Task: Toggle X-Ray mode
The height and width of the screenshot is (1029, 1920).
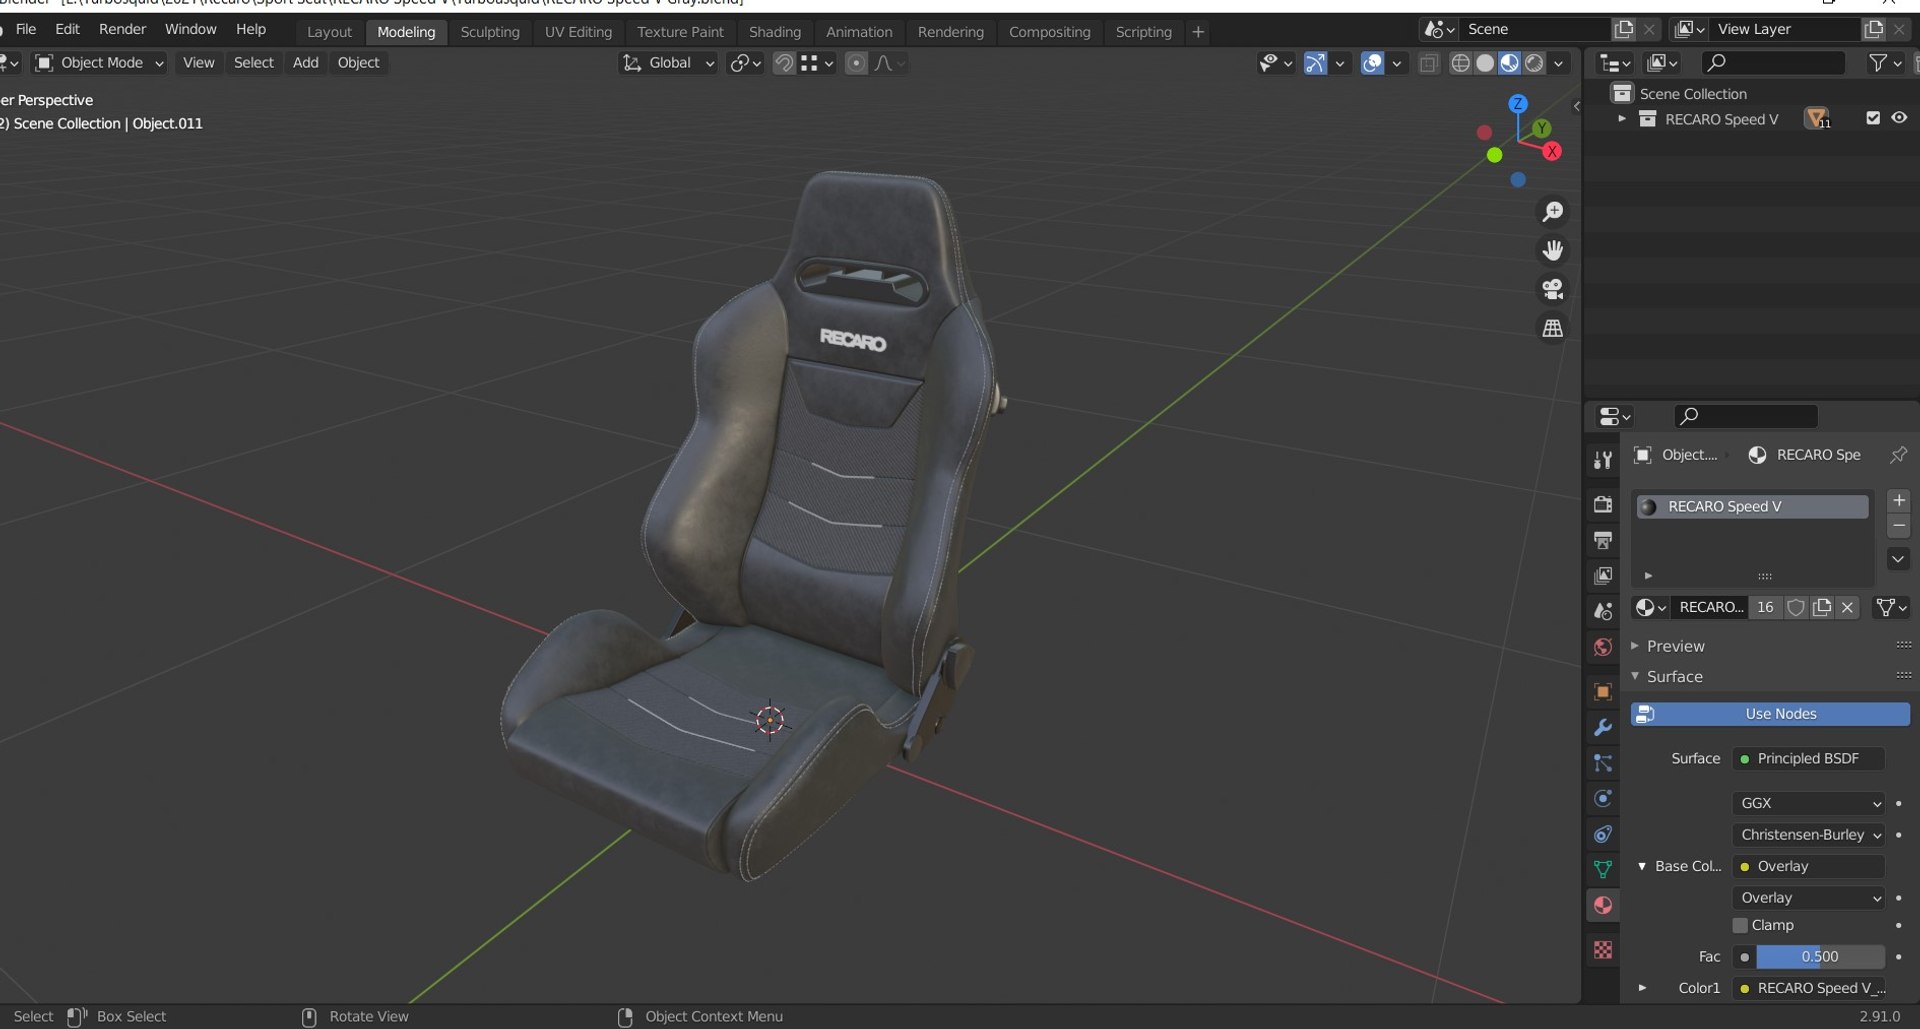Action: [1428, 63]
